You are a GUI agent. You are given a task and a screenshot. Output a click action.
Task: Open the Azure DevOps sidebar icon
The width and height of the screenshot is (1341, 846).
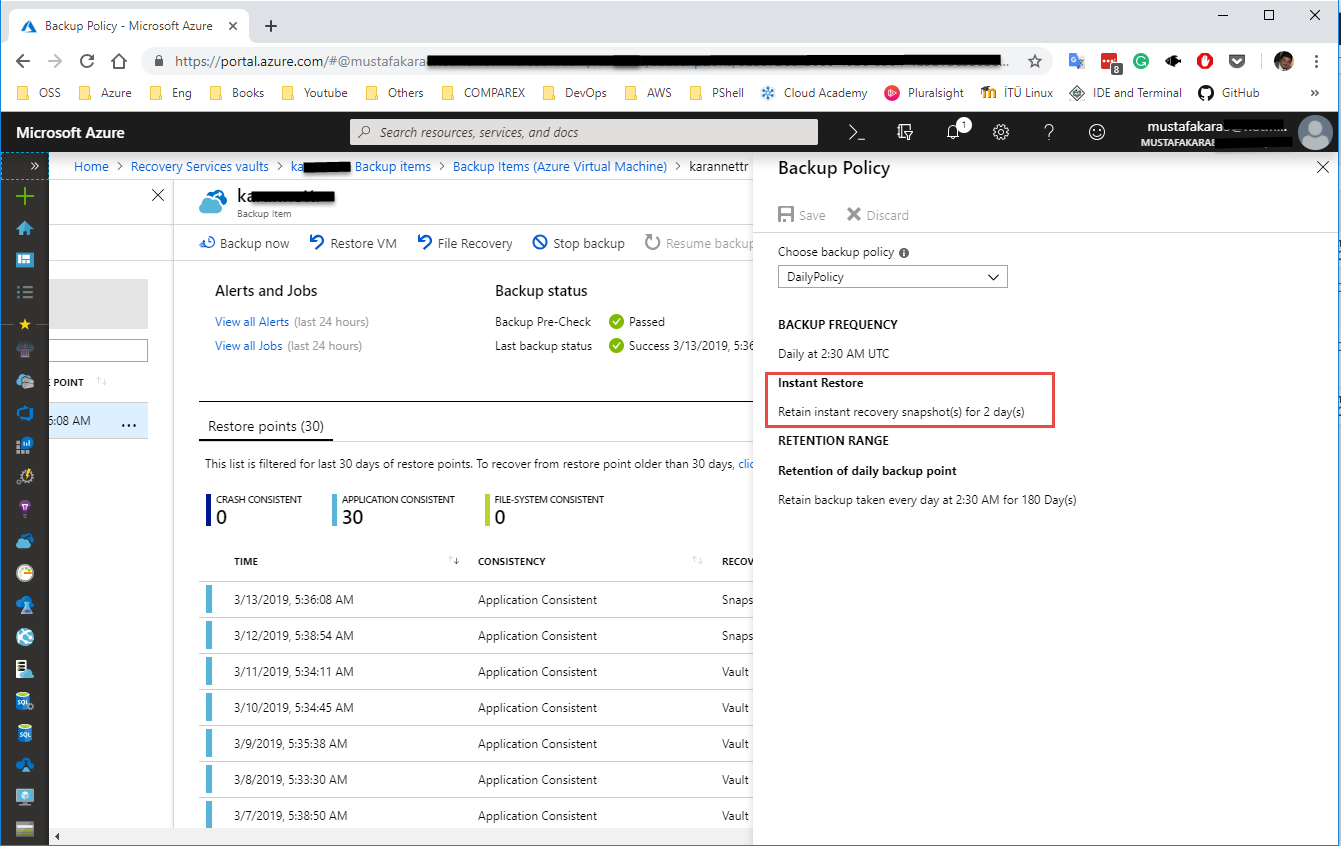click(25, 413)
